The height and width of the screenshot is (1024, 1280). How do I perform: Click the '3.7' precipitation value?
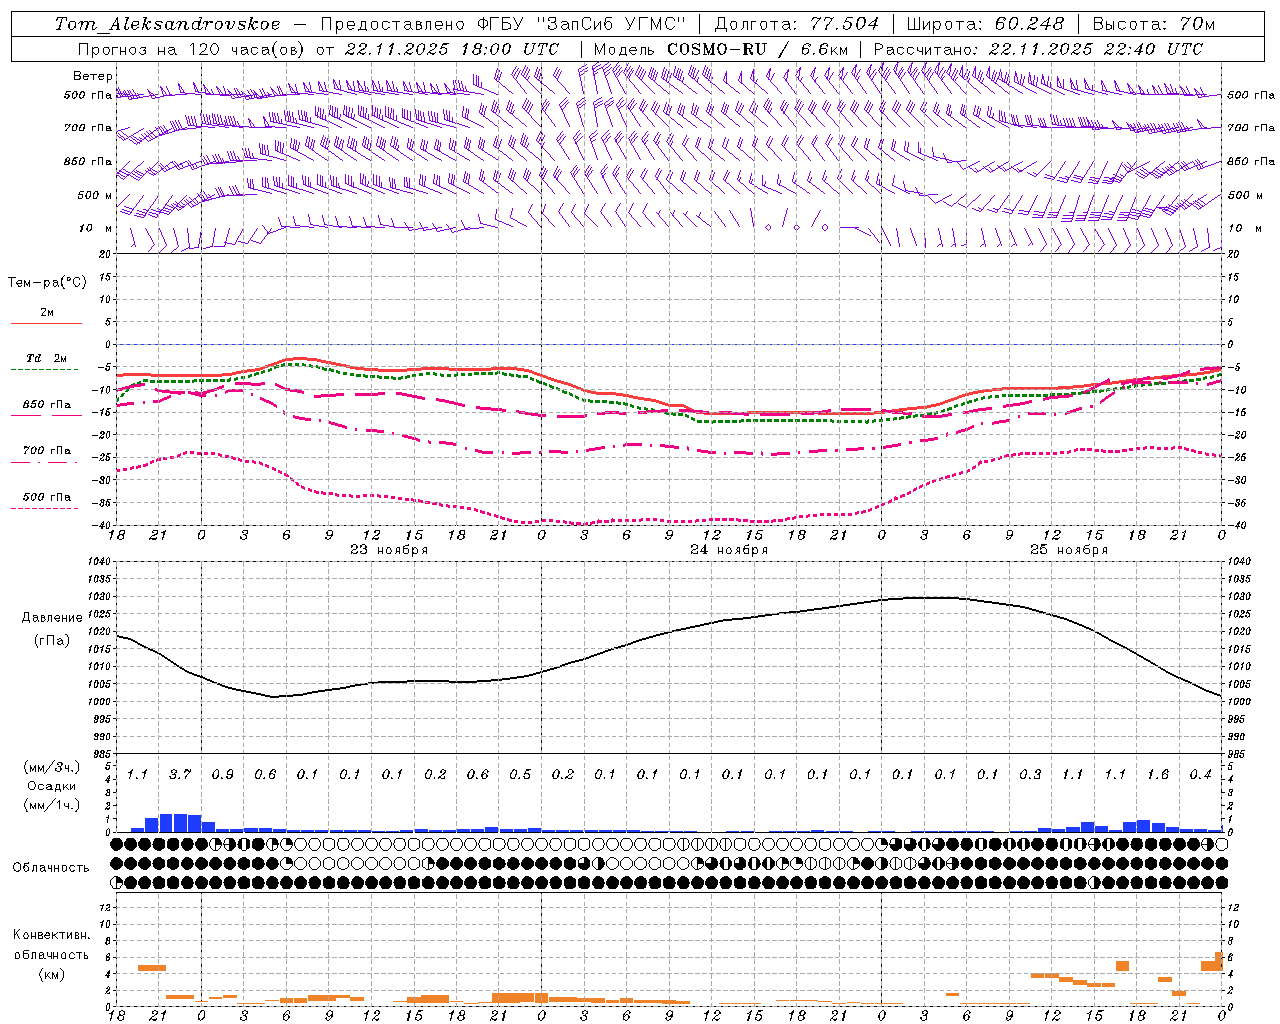coord(180,775)
